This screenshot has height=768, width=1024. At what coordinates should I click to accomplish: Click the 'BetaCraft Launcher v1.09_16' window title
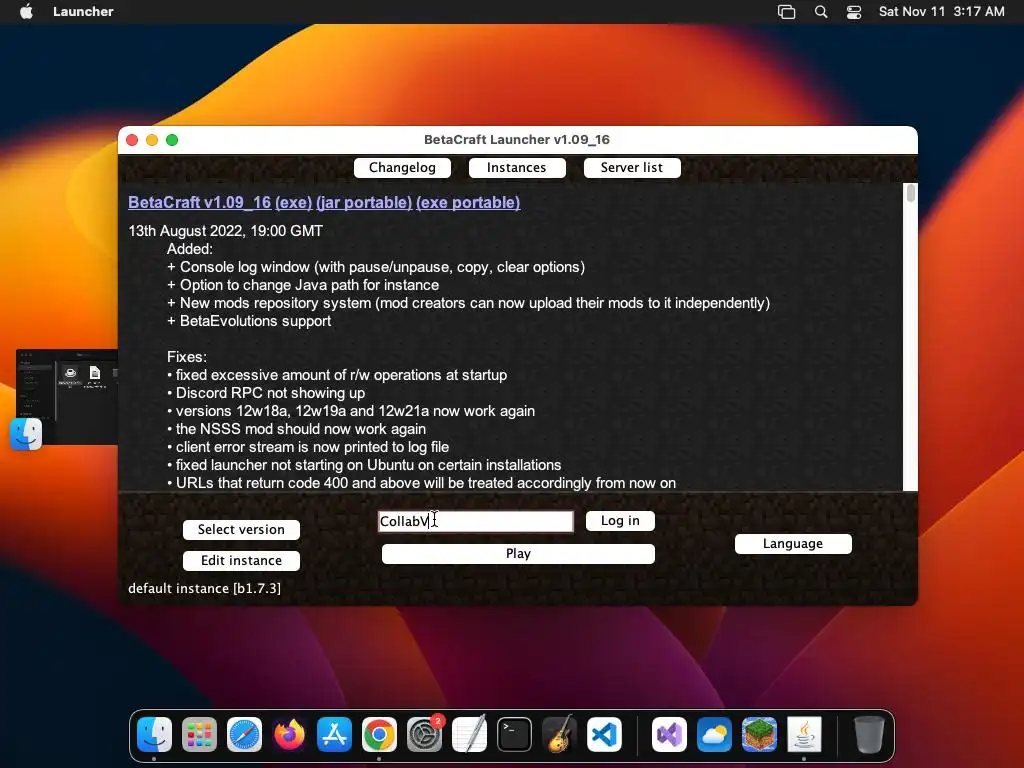(517, 140)
